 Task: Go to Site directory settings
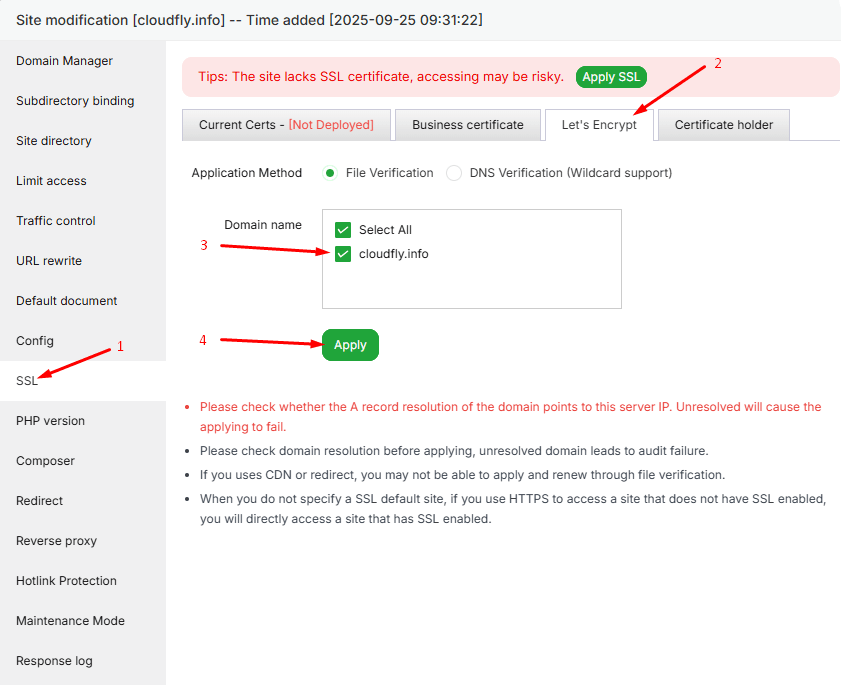pyautogui.click(x=54, y=141)
